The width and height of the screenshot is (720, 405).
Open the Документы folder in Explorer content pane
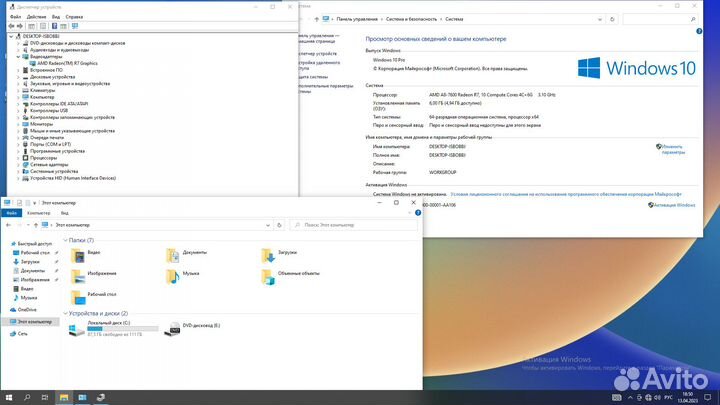point(187,255)
